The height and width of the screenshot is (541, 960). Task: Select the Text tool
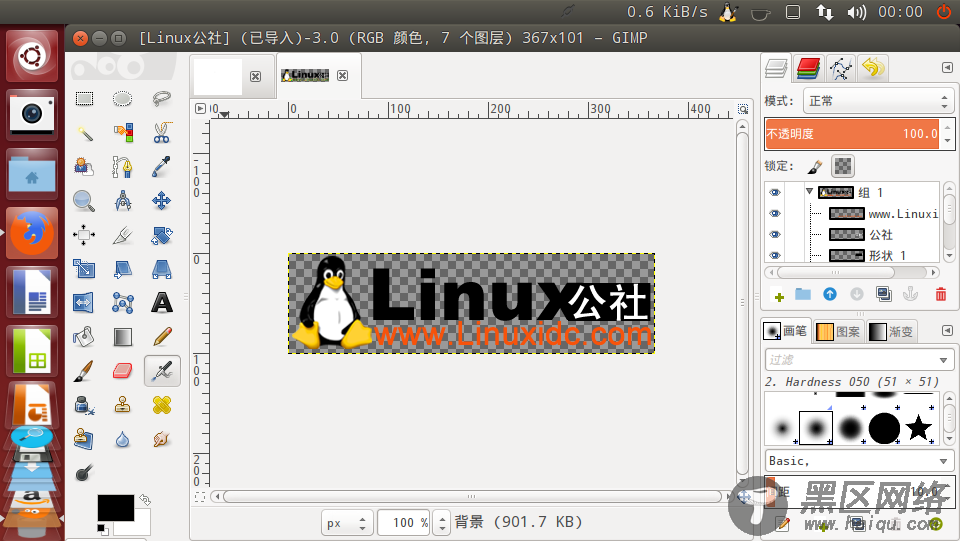pos(162,303)
